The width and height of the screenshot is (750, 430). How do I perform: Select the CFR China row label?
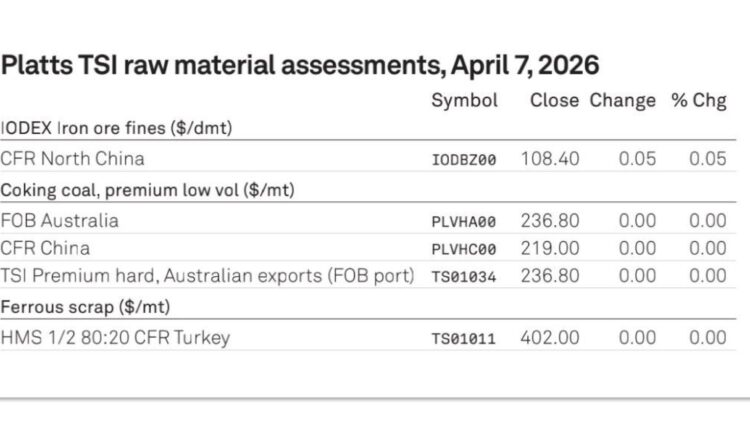point(45,248)
